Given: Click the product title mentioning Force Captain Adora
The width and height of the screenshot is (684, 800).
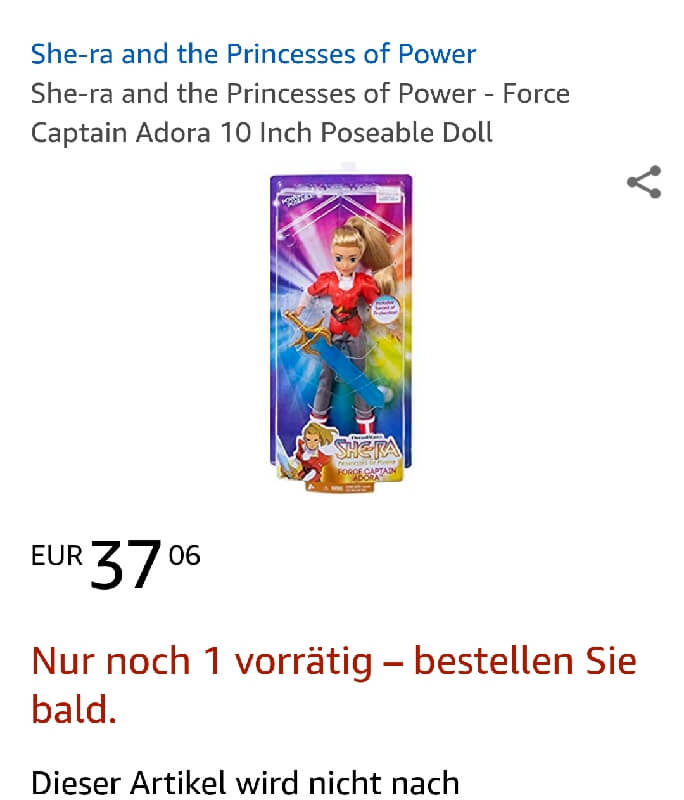Looking at the screenshot, I should tap(300, 113).
